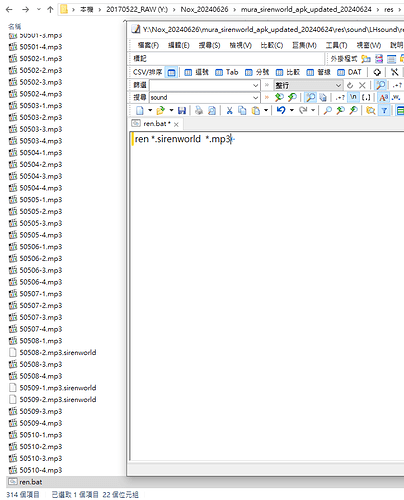Select 50508-2.mp3.sirenworld in file list
Viewport: 404px width, 500px height.
(x=53, y=353)
